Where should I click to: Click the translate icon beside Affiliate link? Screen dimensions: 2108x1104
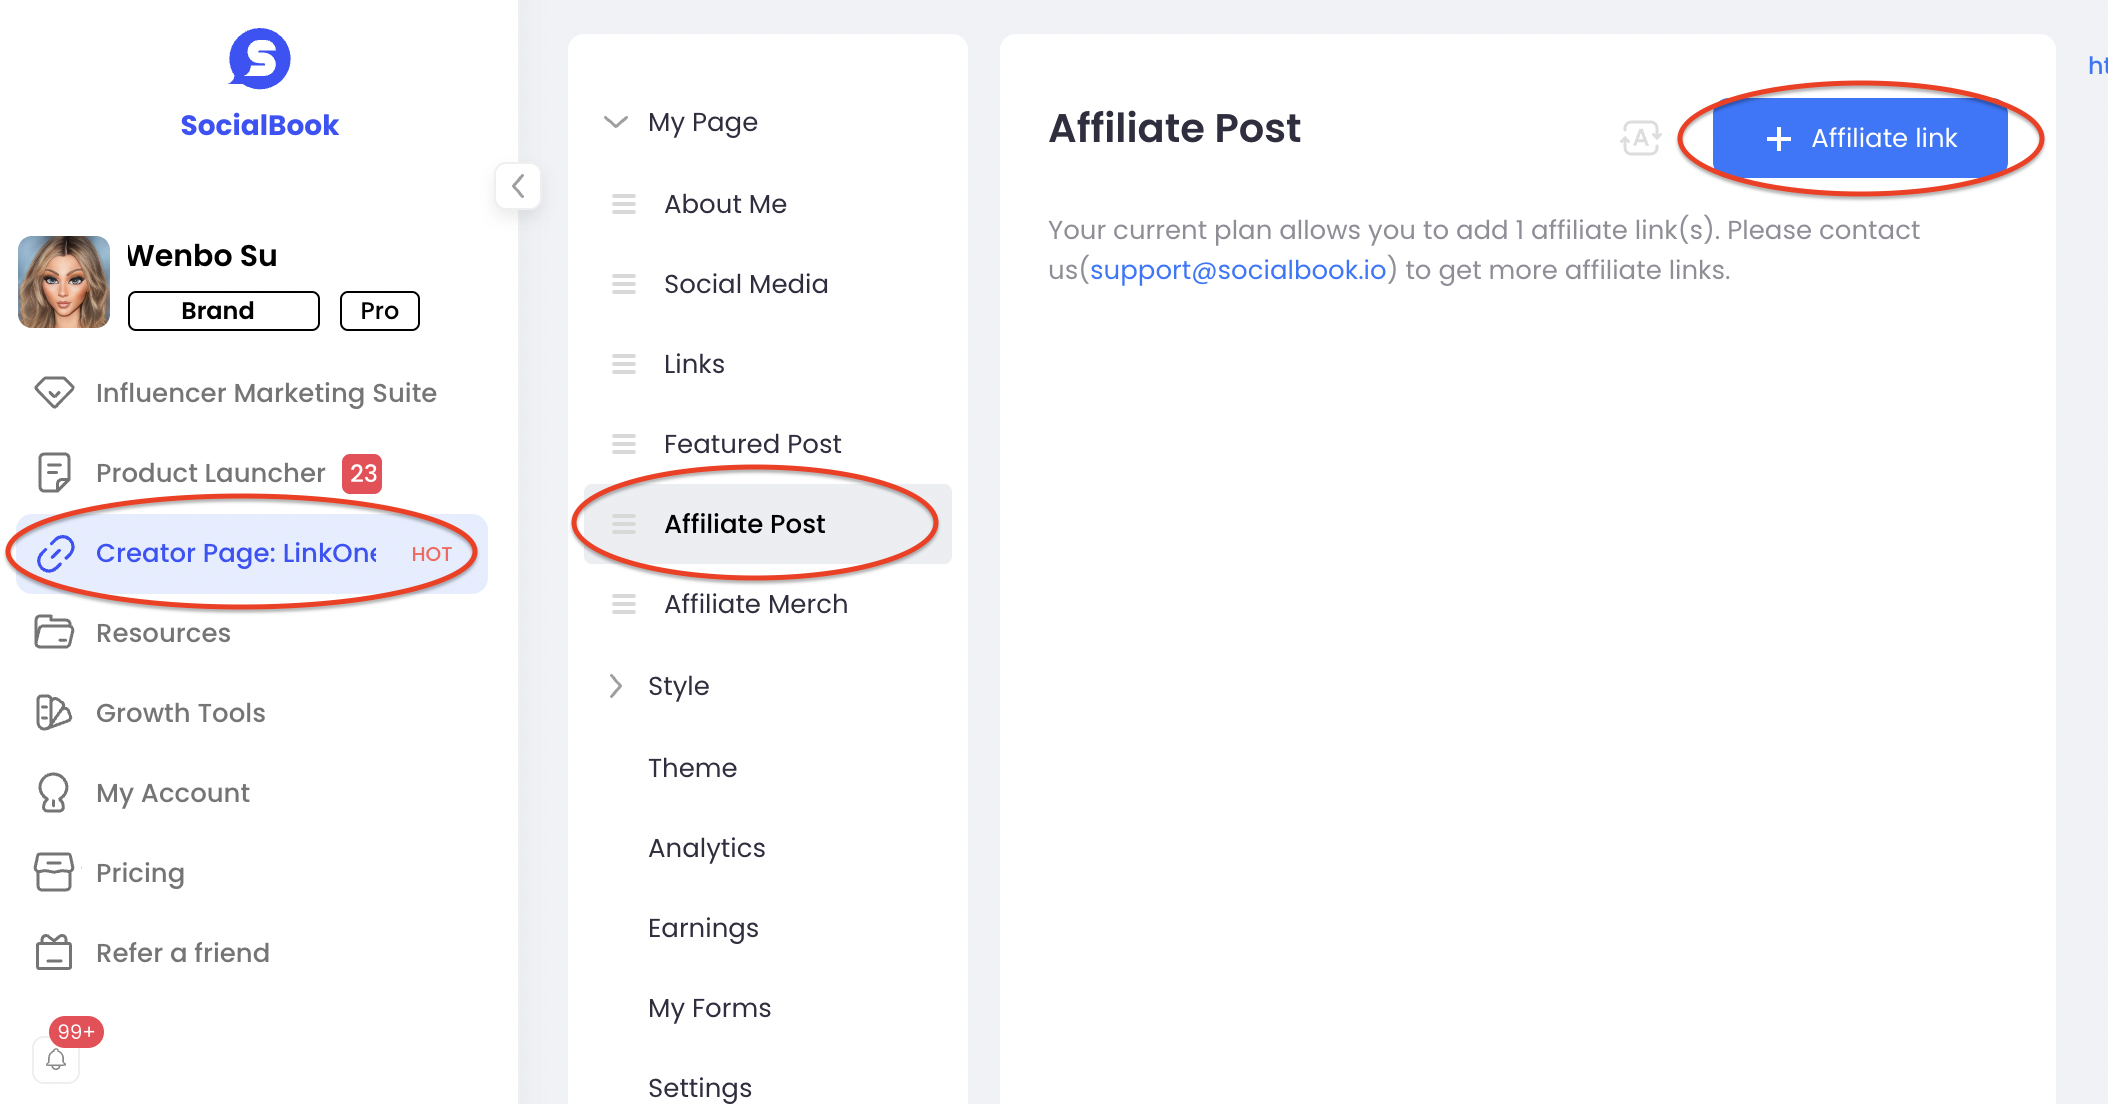1641,138
